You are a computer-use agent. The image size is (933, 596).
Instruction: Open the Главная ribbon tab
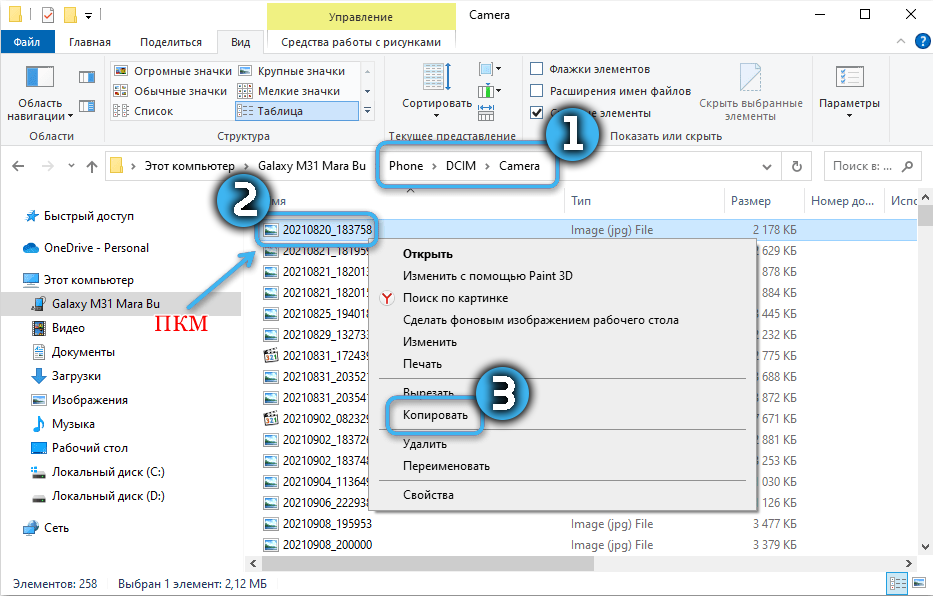(90, 42)
